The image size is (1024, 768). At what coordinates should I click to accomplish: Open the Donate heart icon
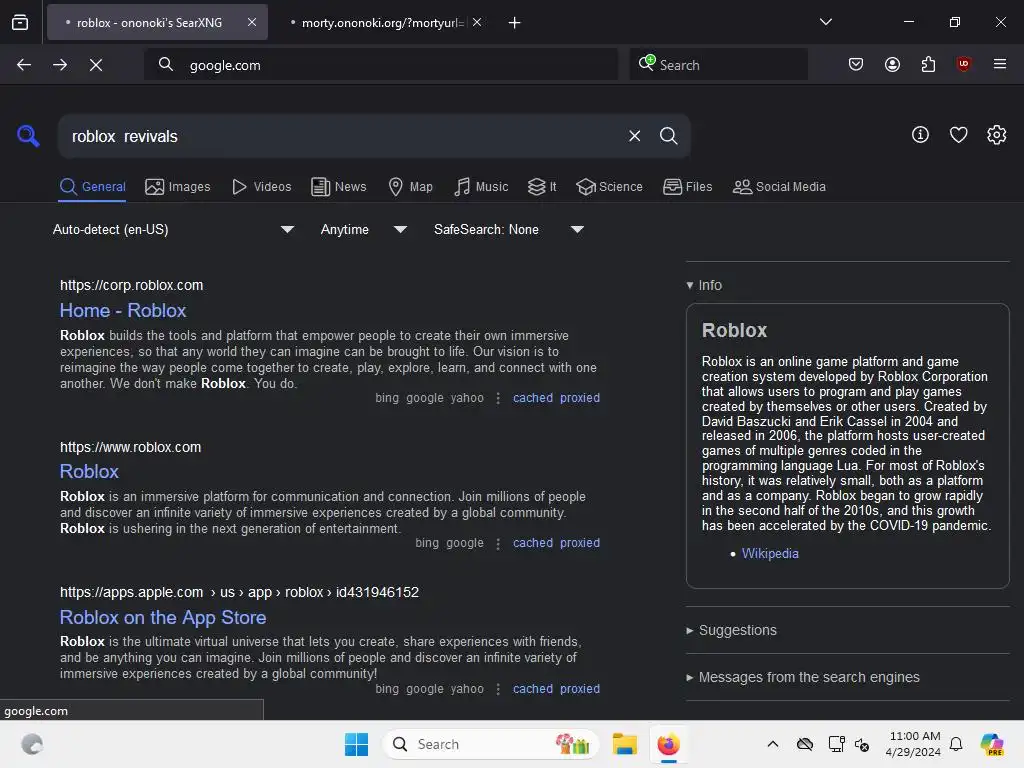coord(958,135)
